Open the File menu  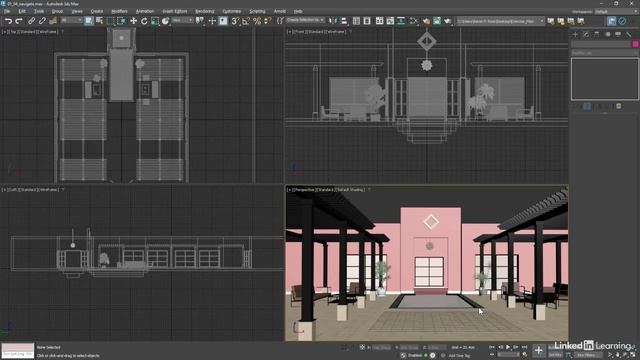tap(7, 11)
